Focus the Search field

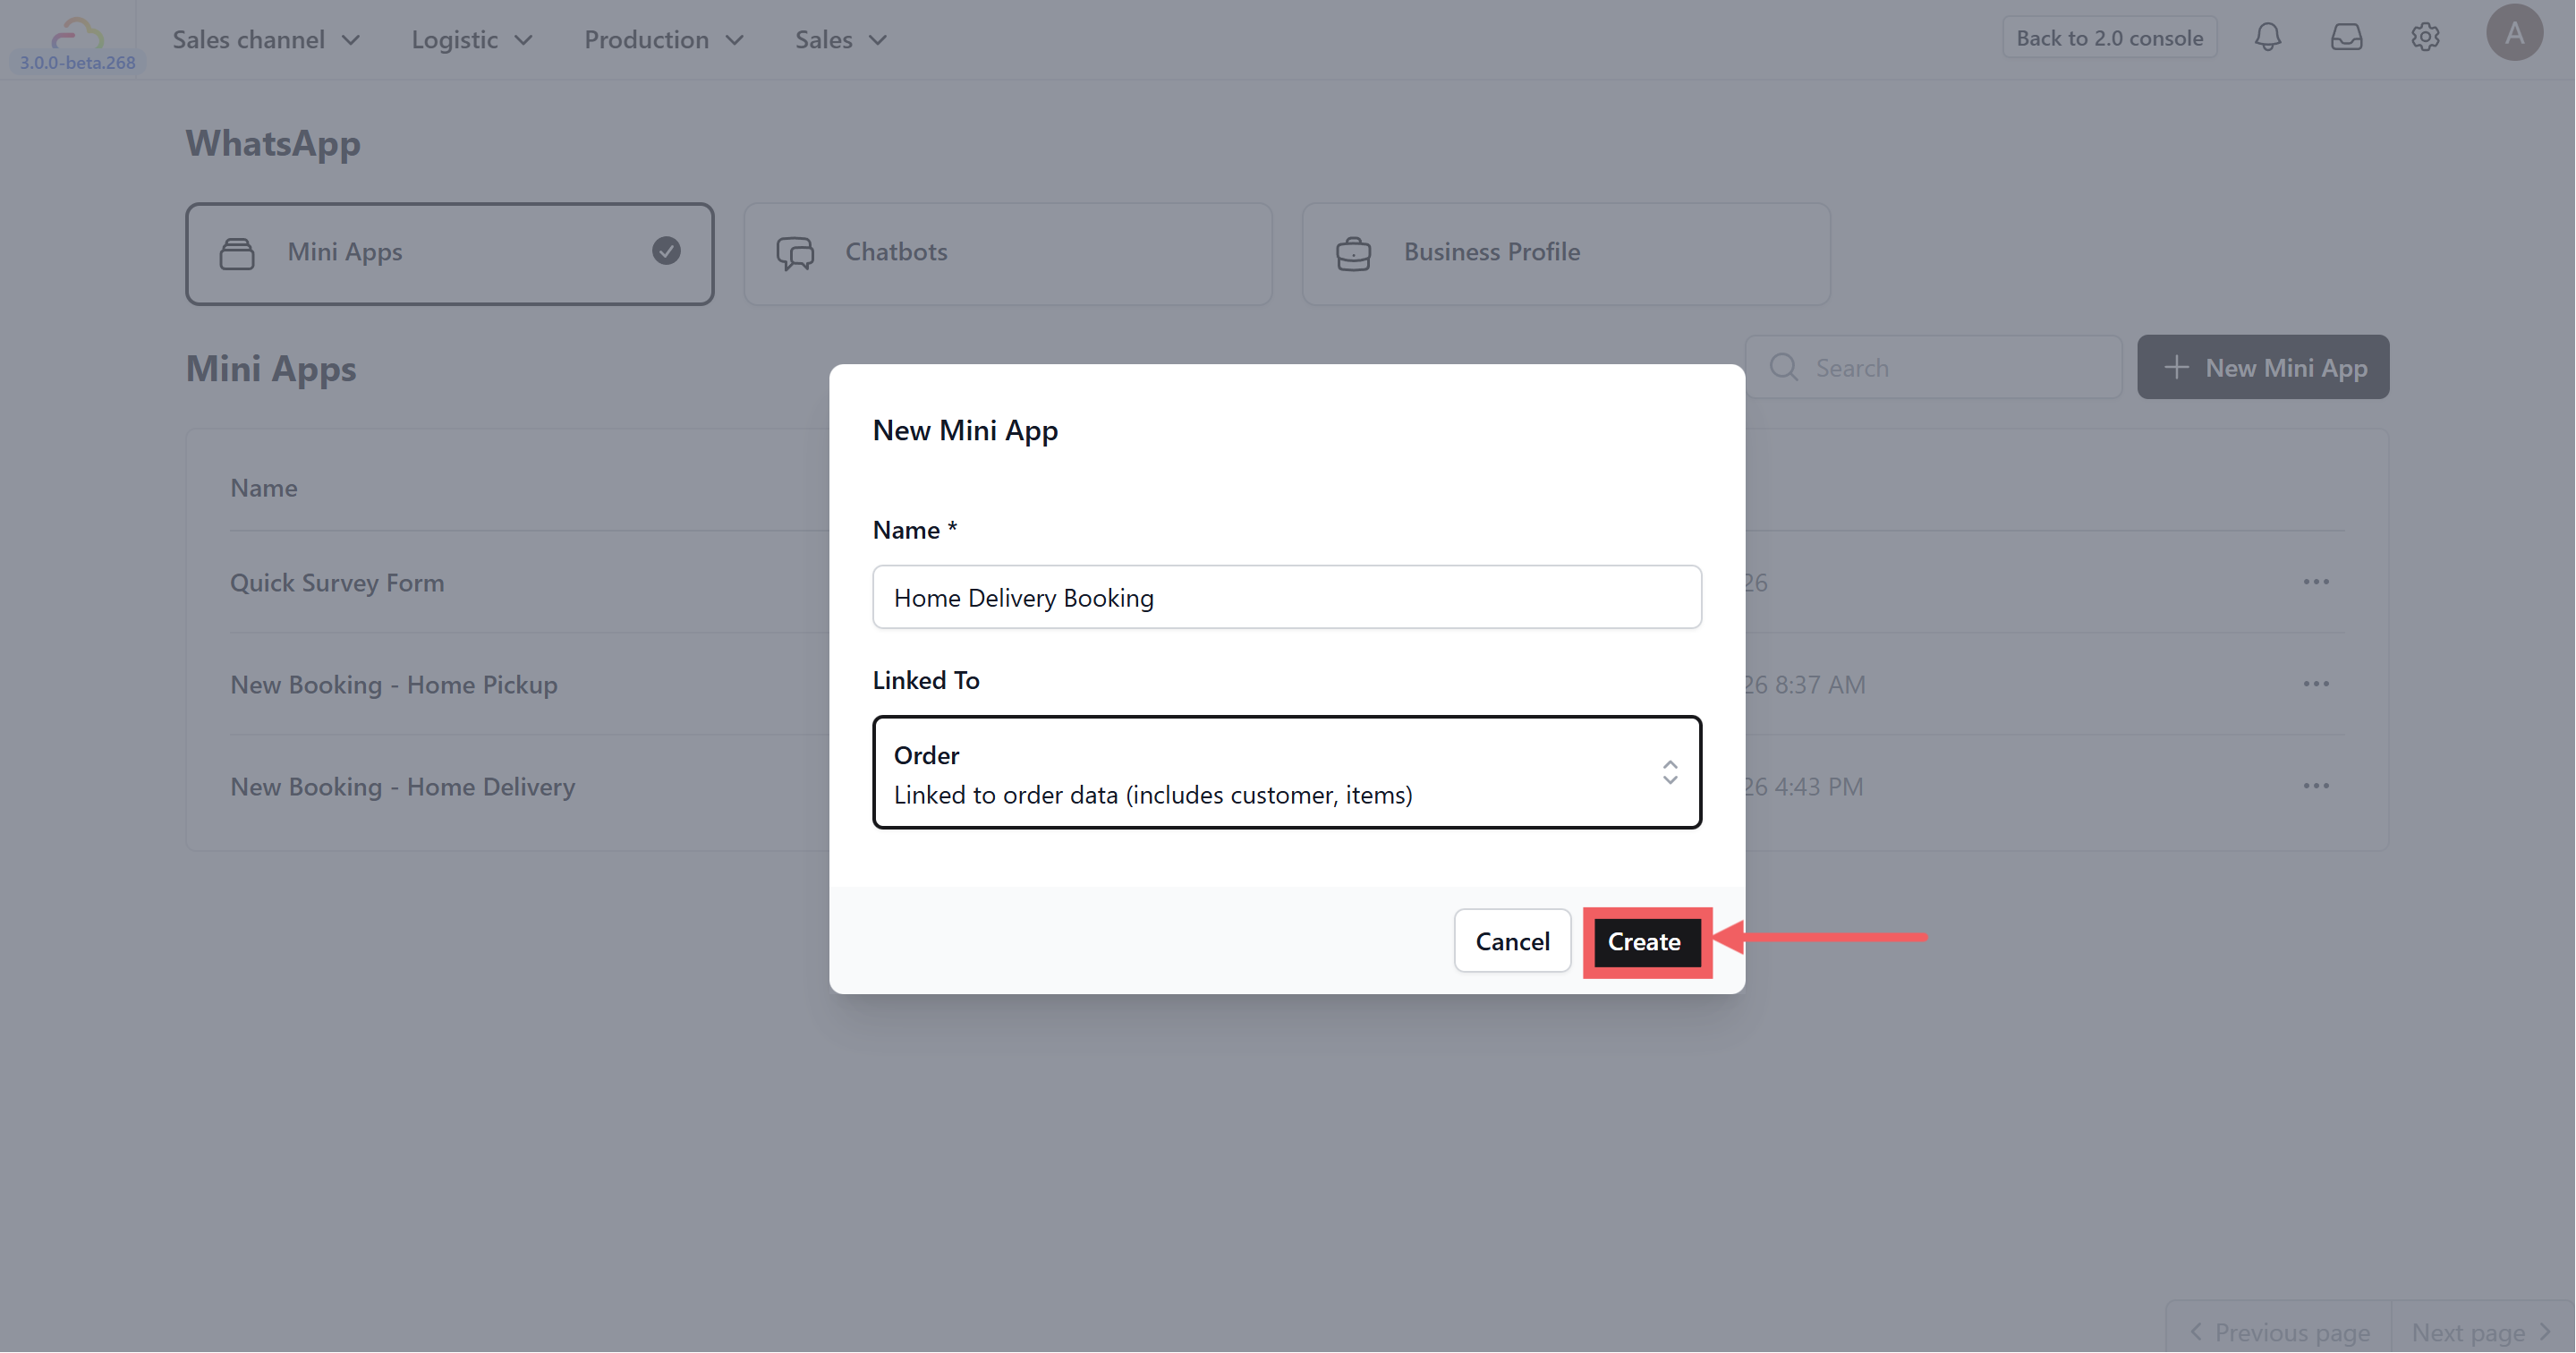pos(1934,367)
